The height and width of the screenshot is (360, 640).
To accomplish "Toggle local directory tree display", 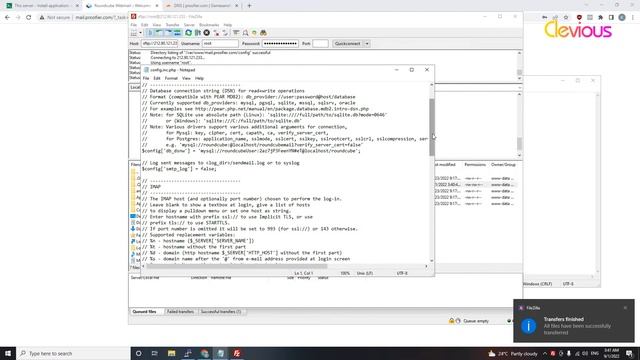I will click(159, 33).
